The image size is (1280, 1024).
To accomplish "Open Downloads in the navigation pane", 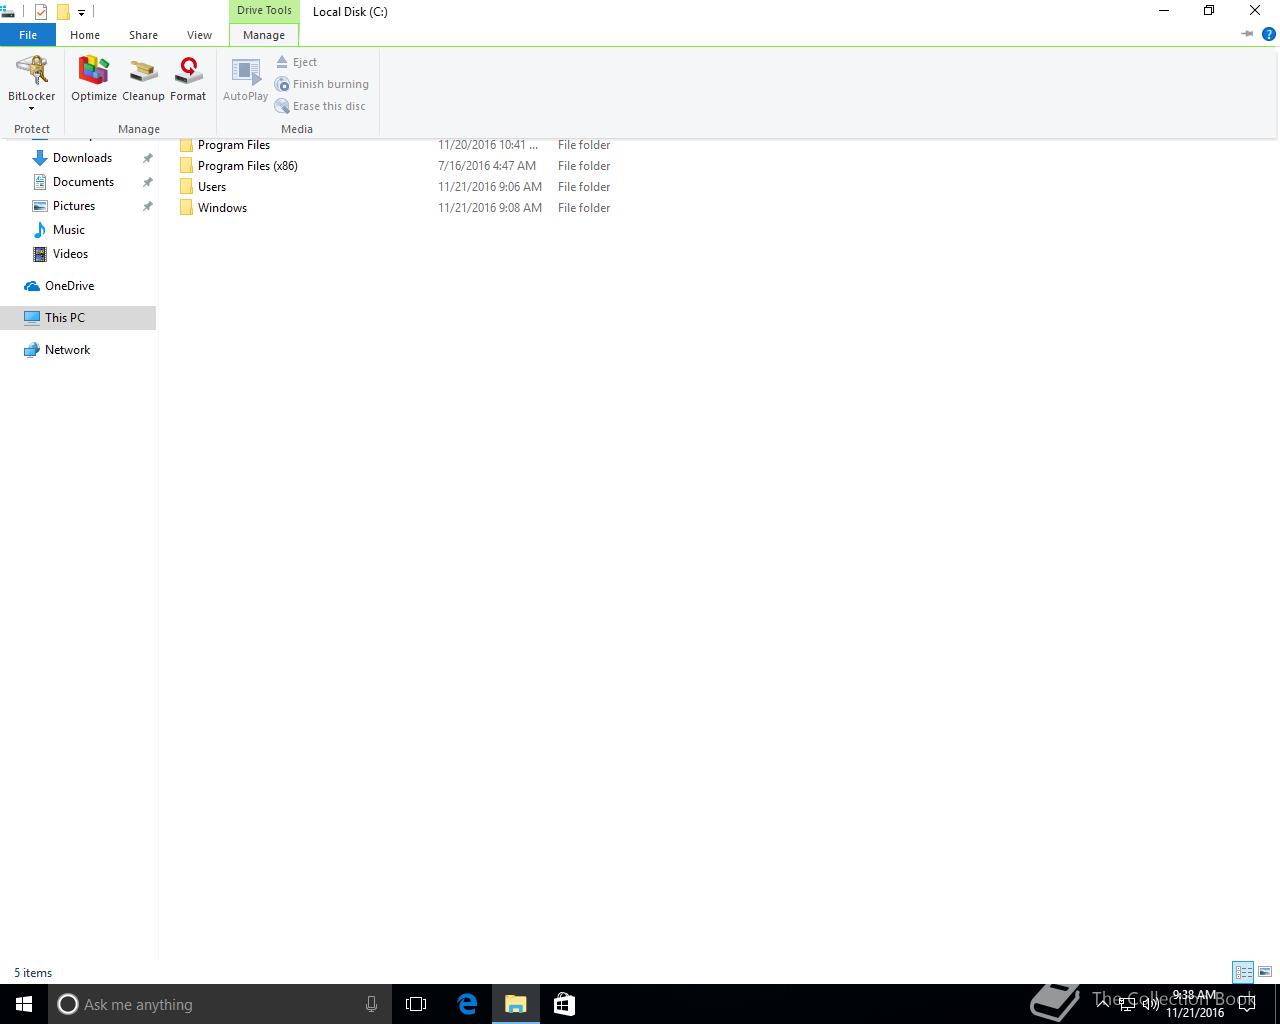I will pos(82,158).
